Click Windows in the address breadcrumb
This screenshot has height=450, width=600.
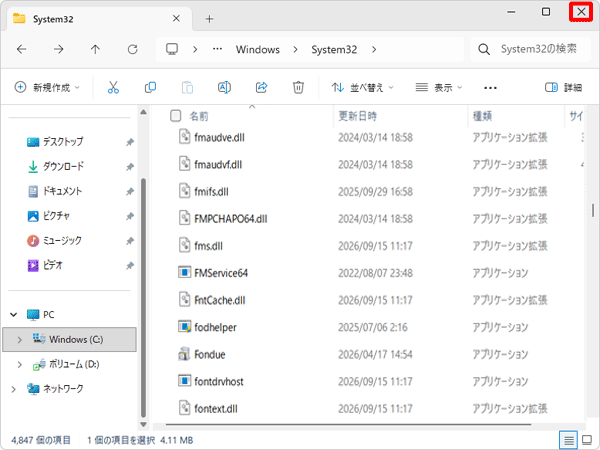click(x=258, y=49)
